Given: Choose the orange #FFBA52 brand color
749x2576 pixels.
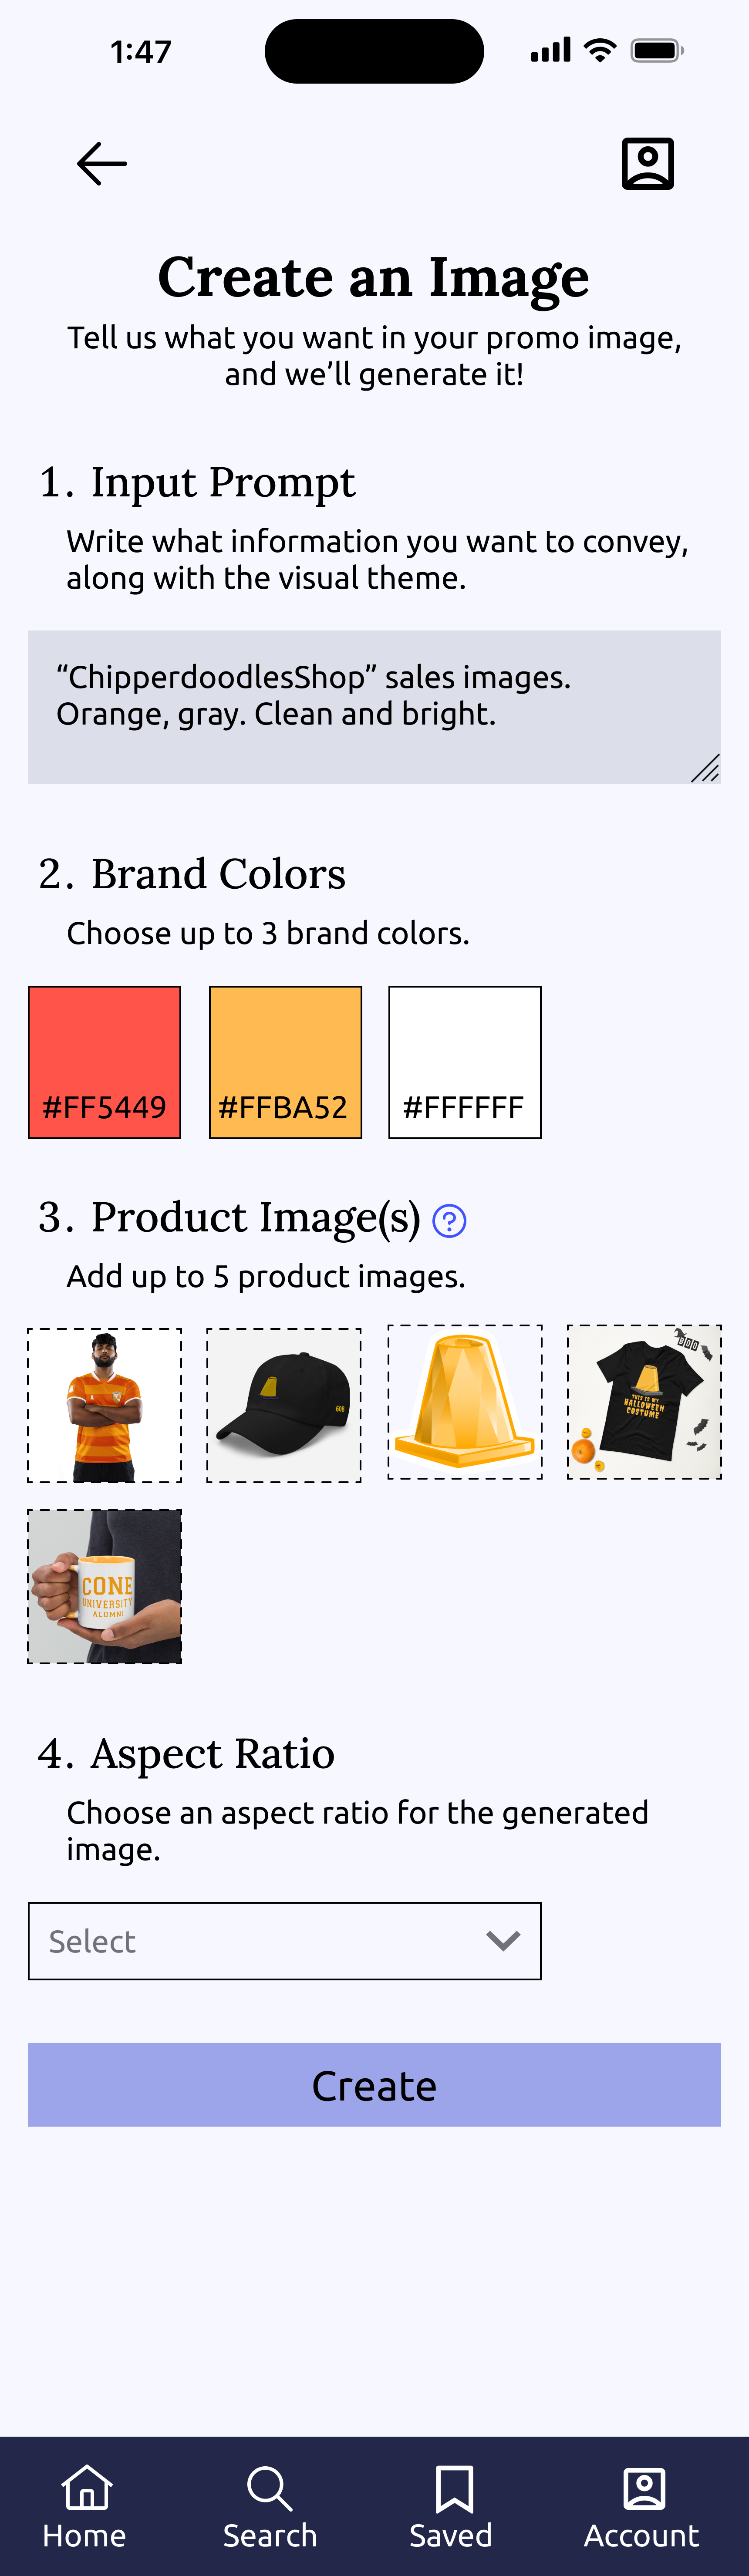Looking at the screenshot, I should [x=285, y=1062].
